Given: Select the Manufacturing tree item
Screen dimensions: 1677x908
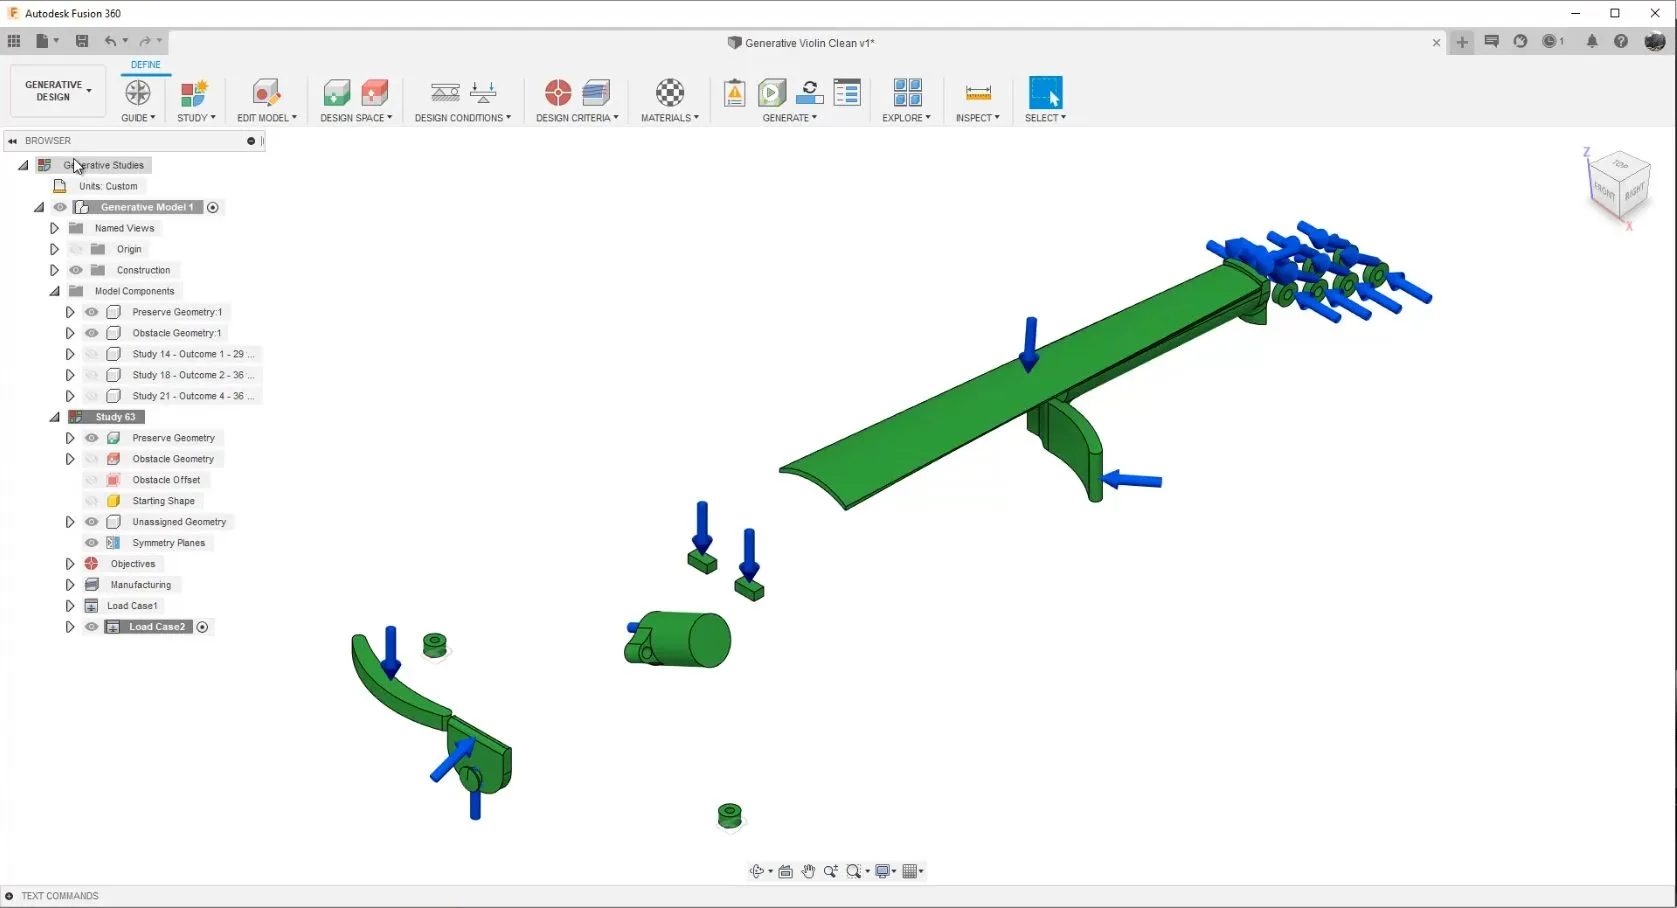Looking at the screenshot, I should point(141,585).
